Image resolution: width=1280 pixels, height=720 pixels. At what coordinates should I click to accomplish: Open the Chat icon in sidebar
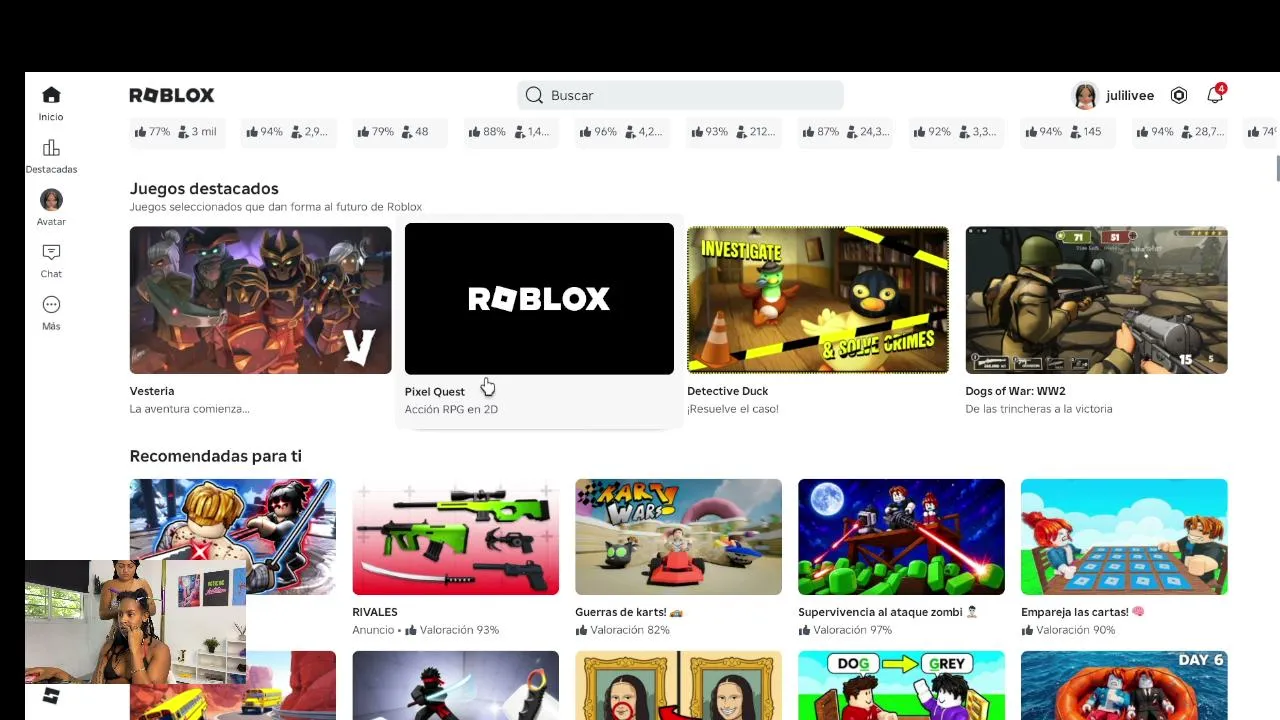tap(51, 252)
